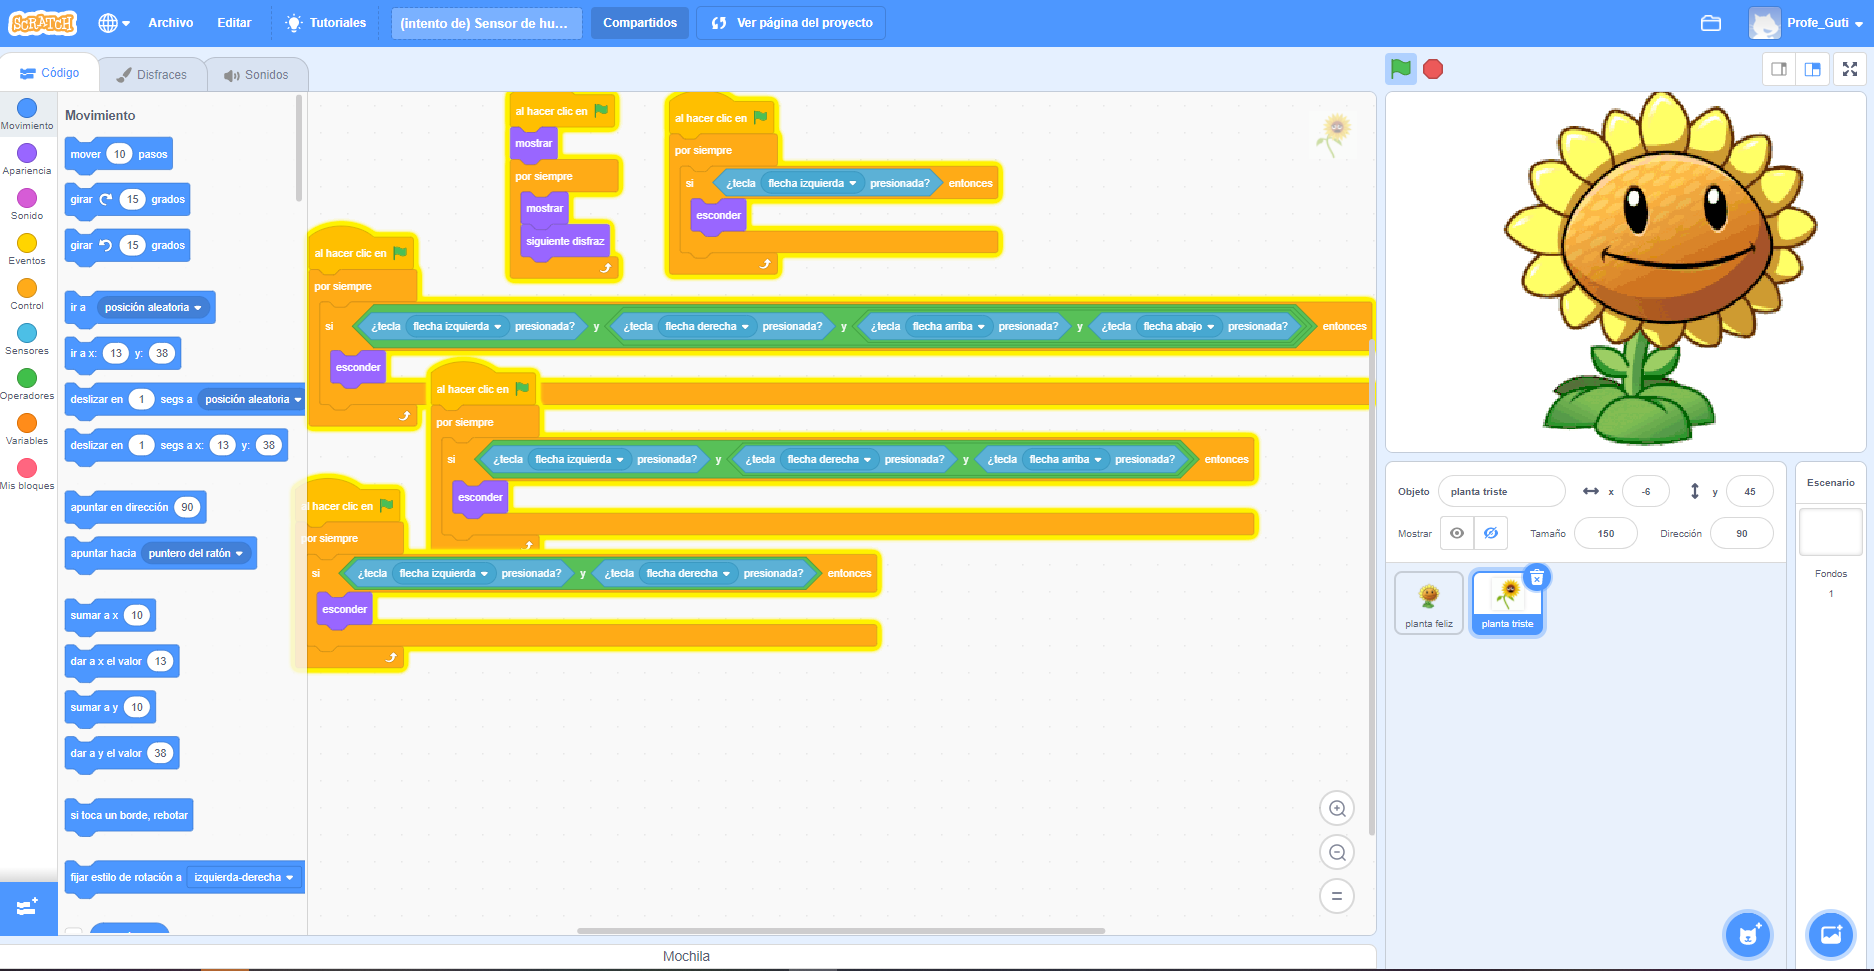Select the Sensores block category
The height and width of the screenshot is (971, 1874).
tap(27, 339)
